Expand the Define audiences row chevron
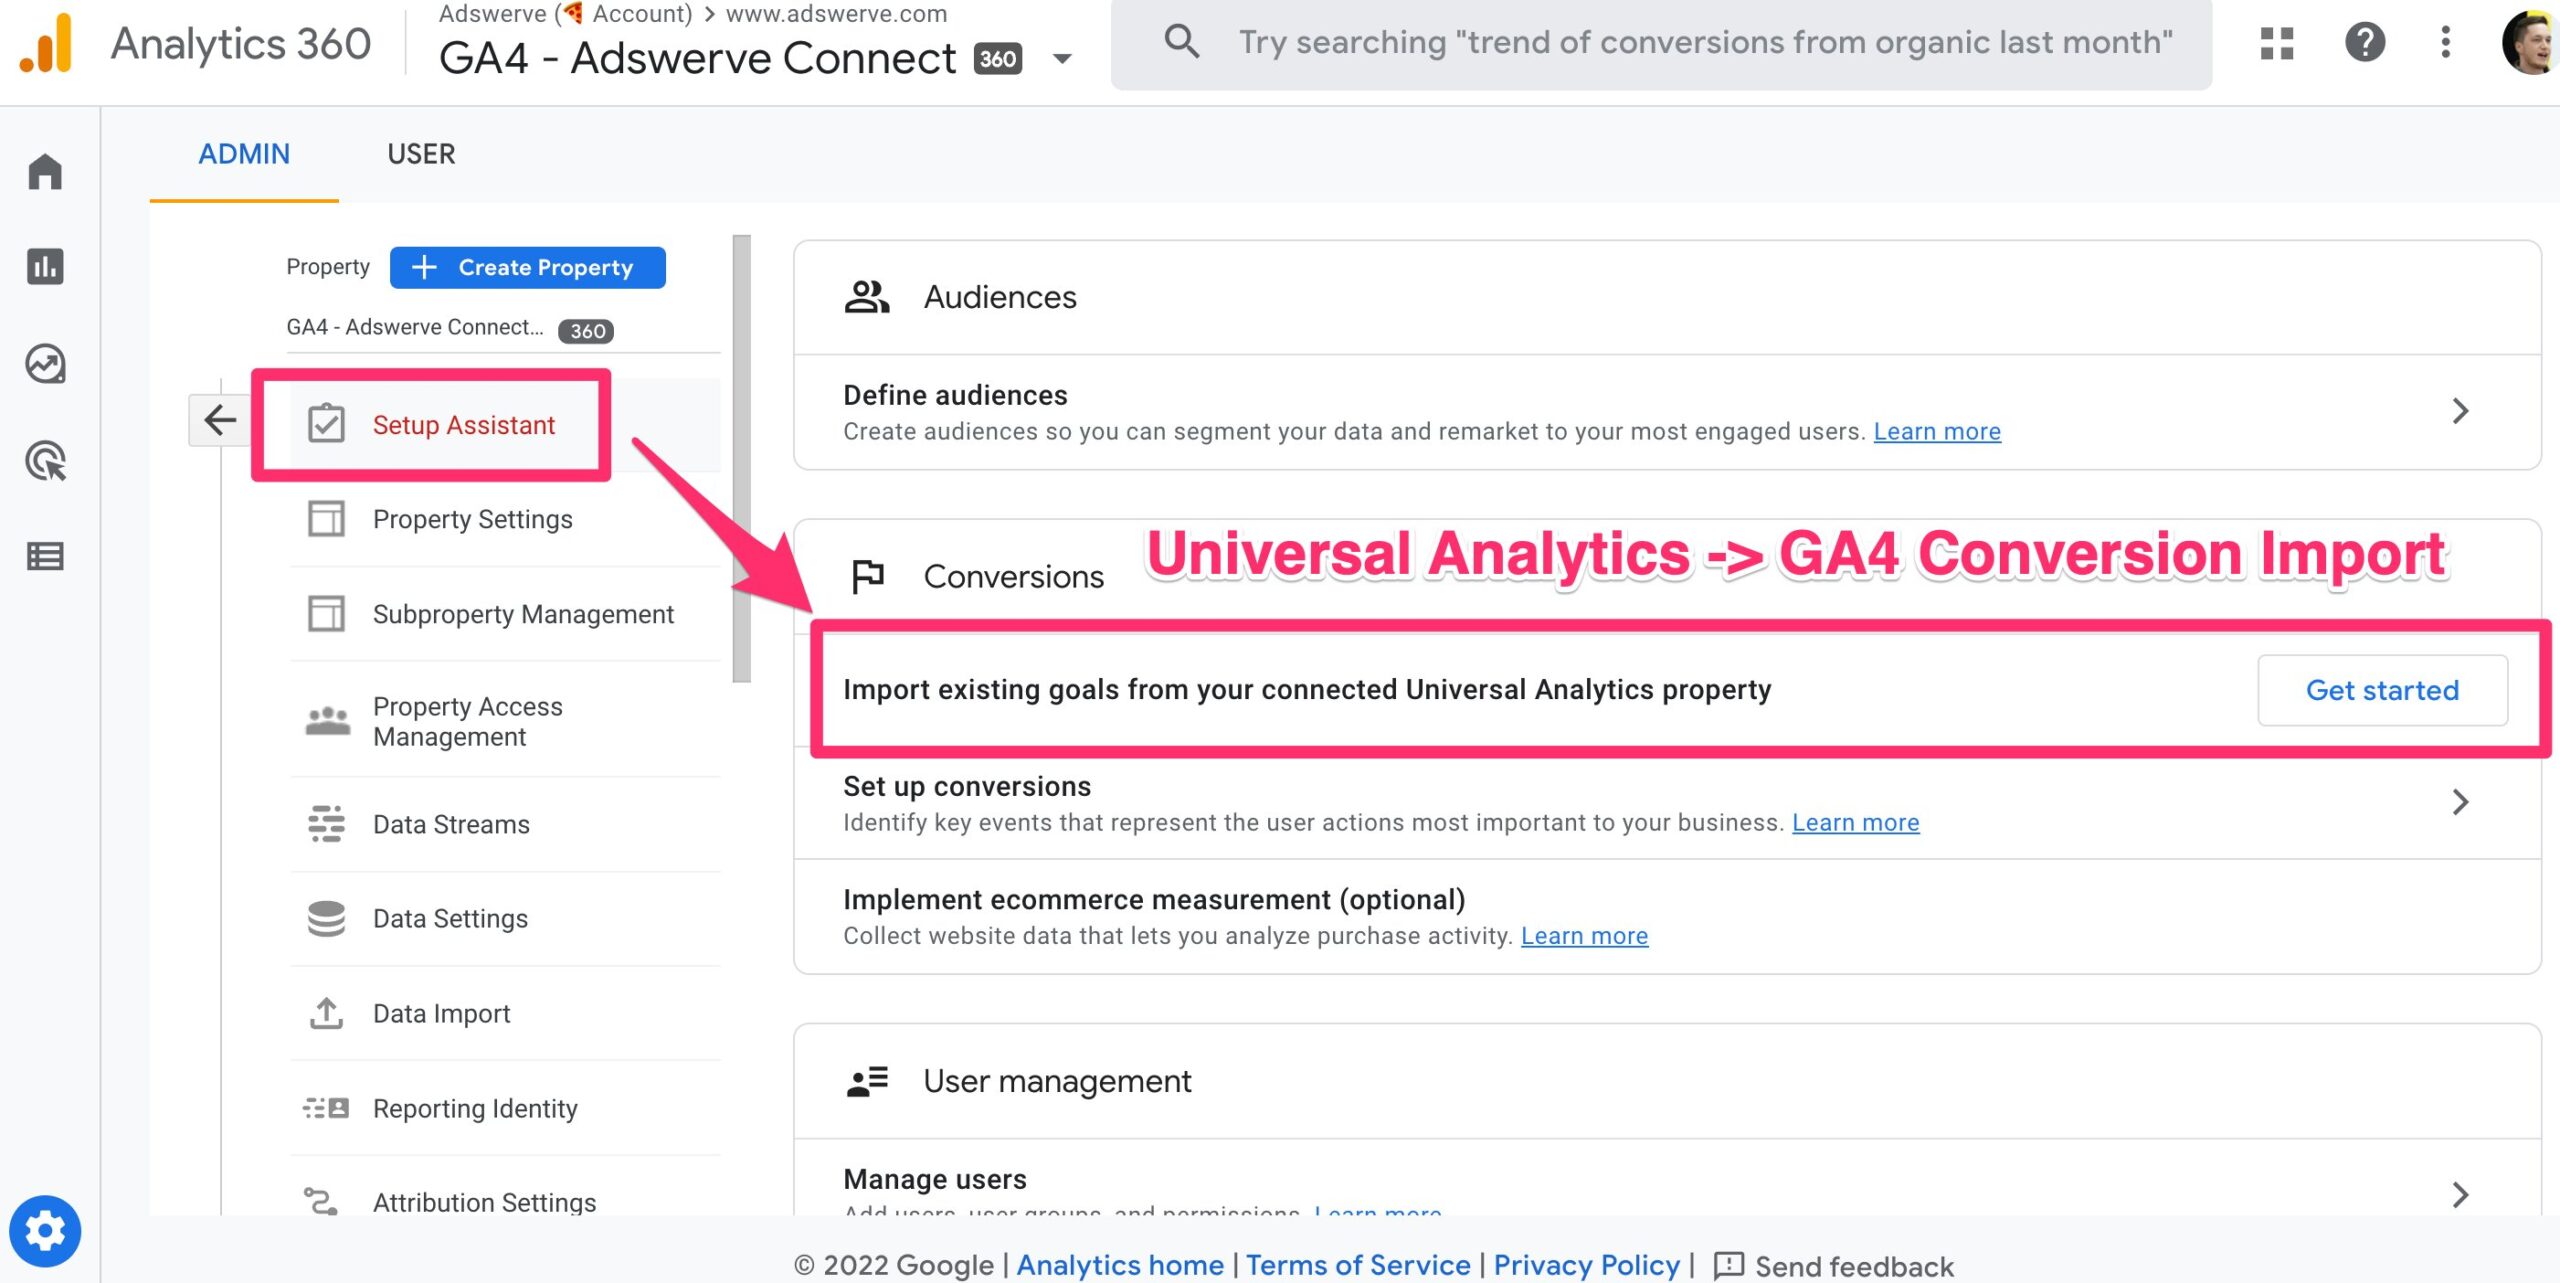The height and width of the screenshot is (1283, 2560). [x=2460, y=411]
